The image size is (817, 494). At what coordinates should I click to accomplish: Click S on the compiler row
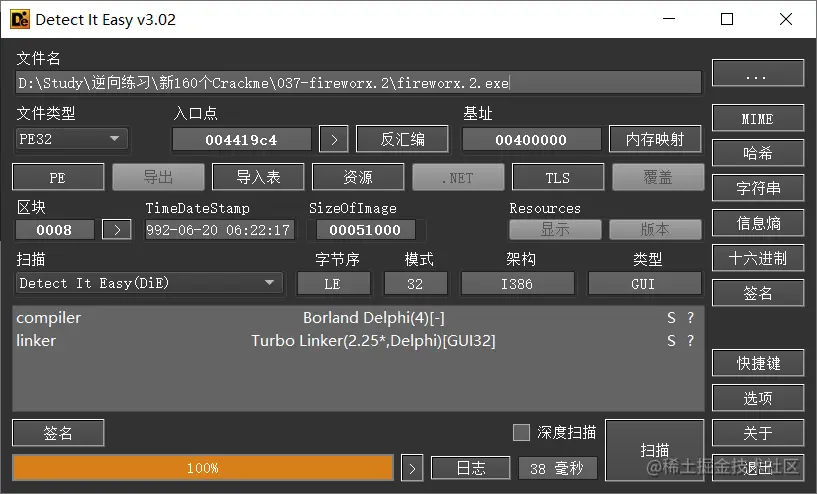point(671,317)
